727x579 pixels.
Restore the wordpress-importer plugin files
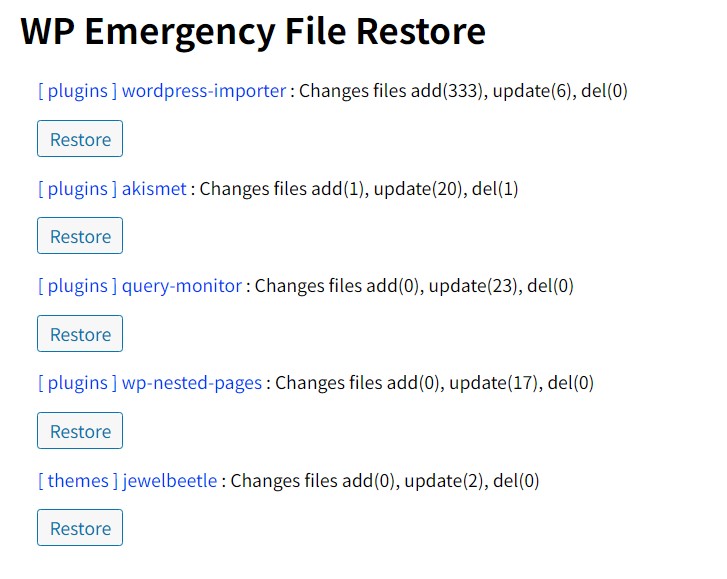[x=80, y=139]
